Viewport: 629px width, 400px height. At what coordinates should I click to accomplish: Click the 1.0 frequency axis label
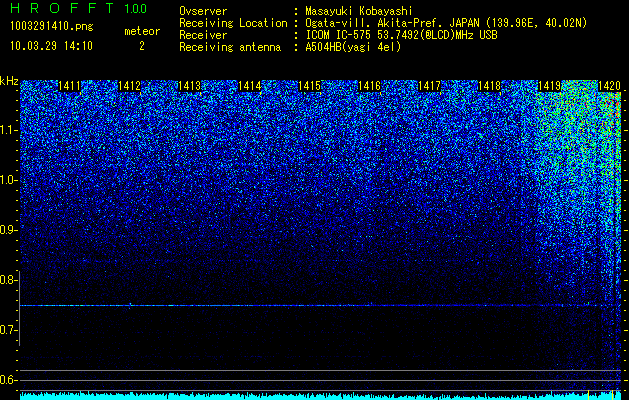point(8,180)
